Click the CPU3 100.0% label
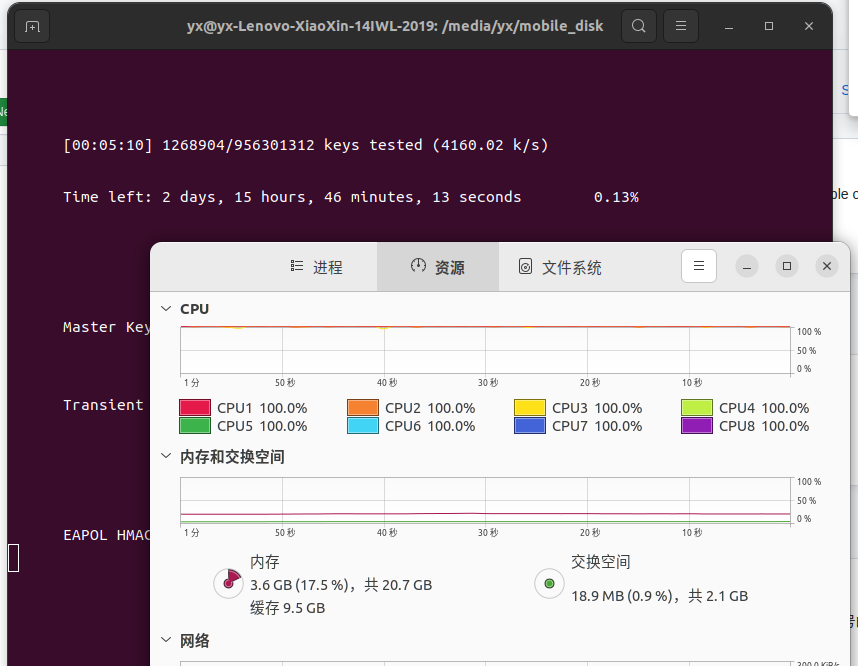This screenshot has height=666, width=858. point(597,408)
